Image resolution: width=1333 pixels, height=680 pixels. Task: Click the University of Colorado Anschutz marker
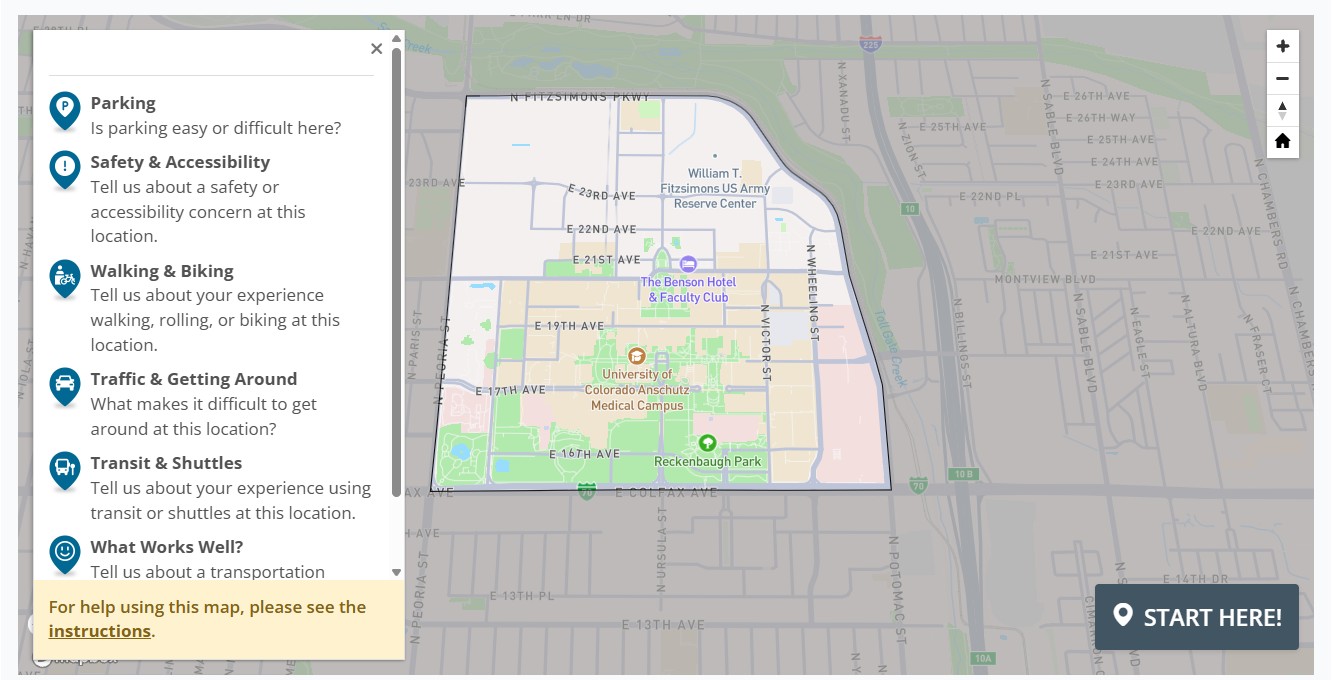(x=636, y=356)
